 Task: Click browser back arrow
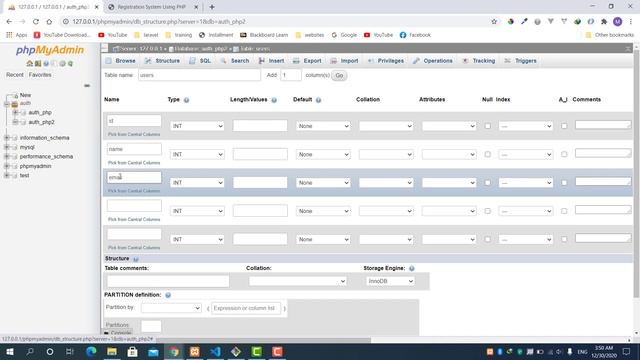9,22
